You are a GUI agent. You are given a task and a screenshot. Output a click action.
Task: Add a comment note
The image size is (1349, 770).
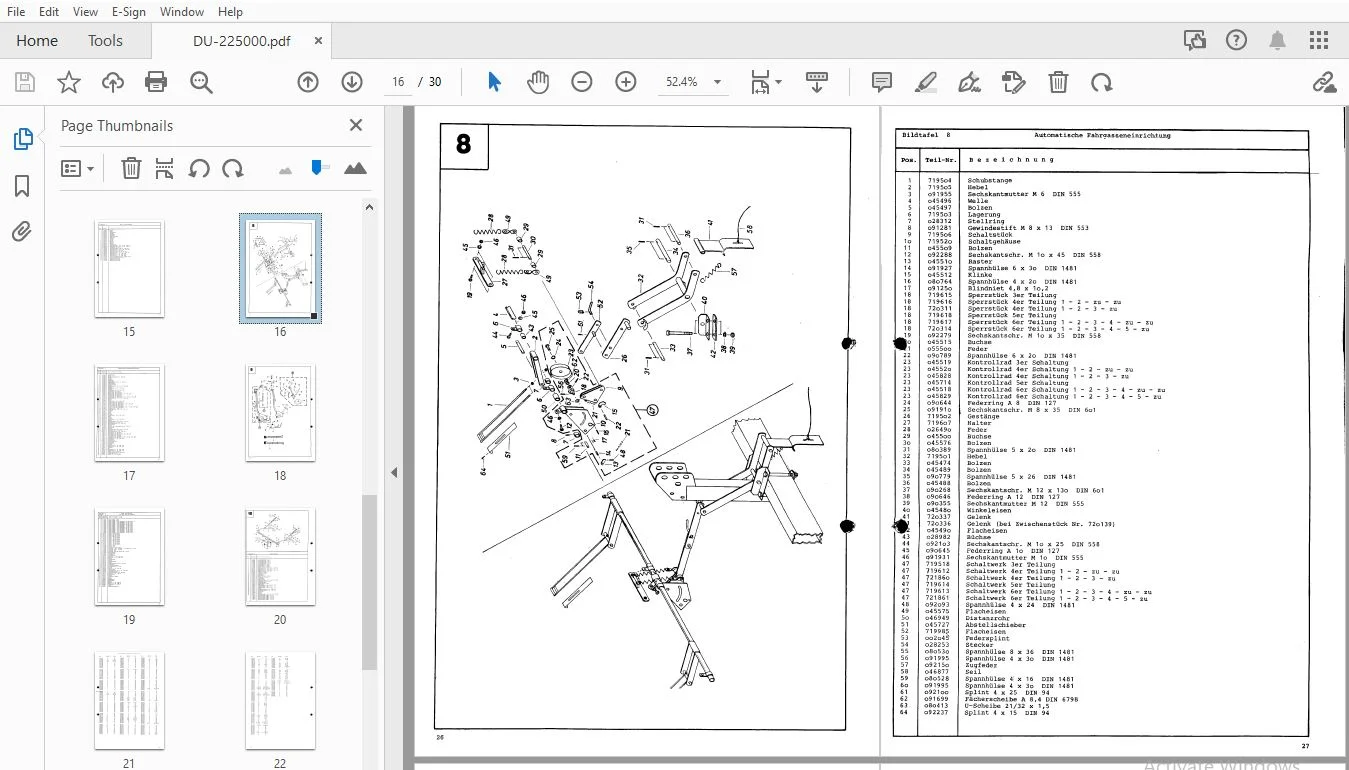pos(882,82)
